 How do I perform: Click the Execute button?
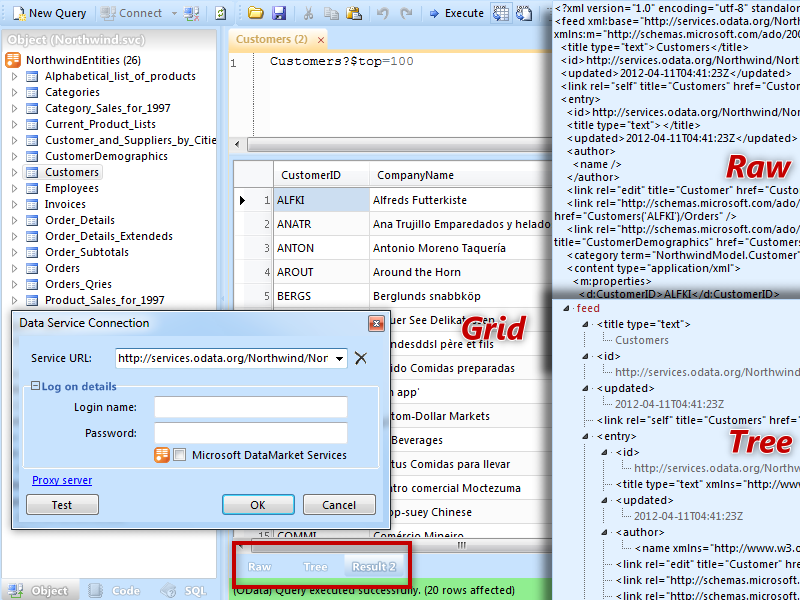point(456,13)
